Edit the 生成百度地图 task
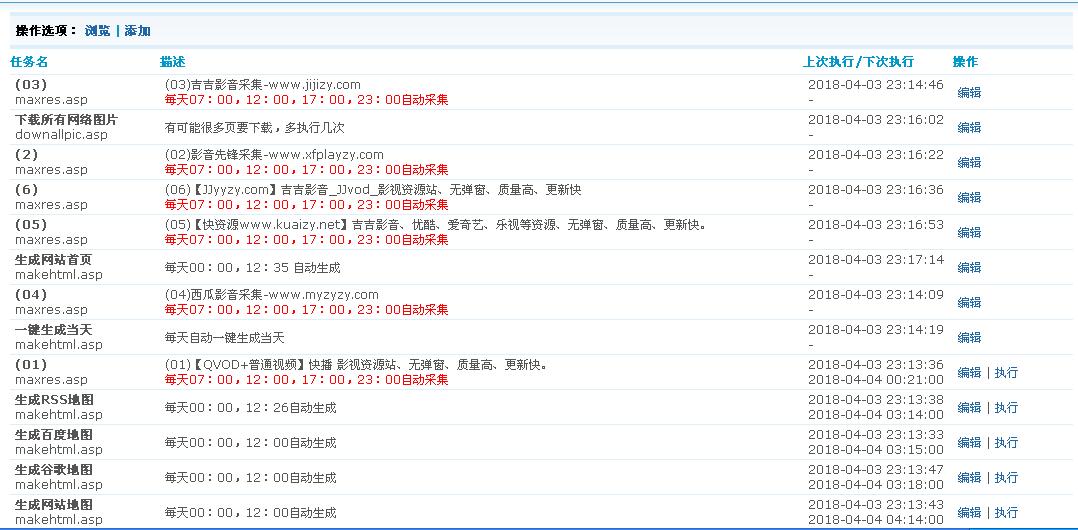Image resolution: width=1078 pixels, height=530 pixels. tap(969, 443)
